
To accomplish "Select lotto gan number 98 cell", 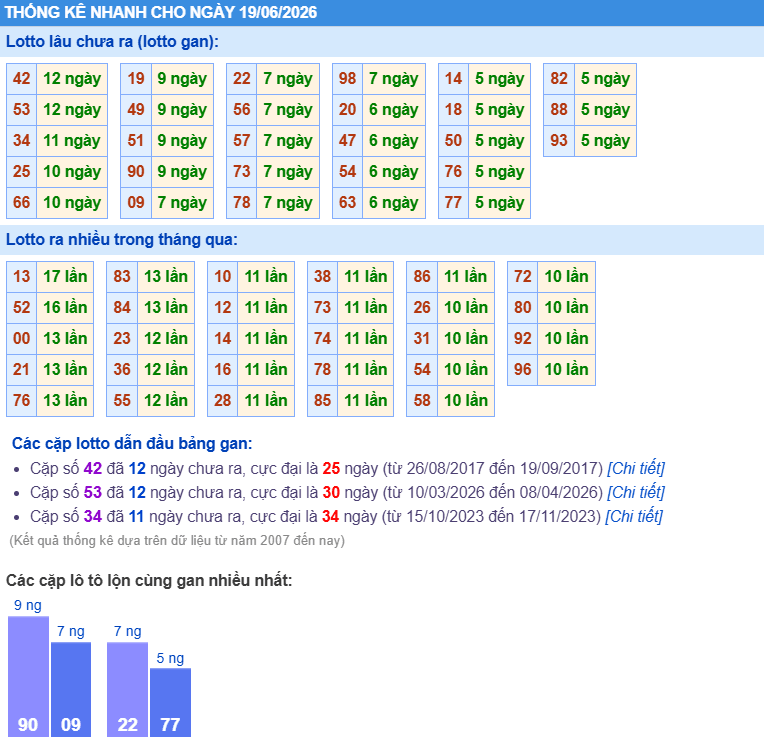I will [x=347, y=78].
